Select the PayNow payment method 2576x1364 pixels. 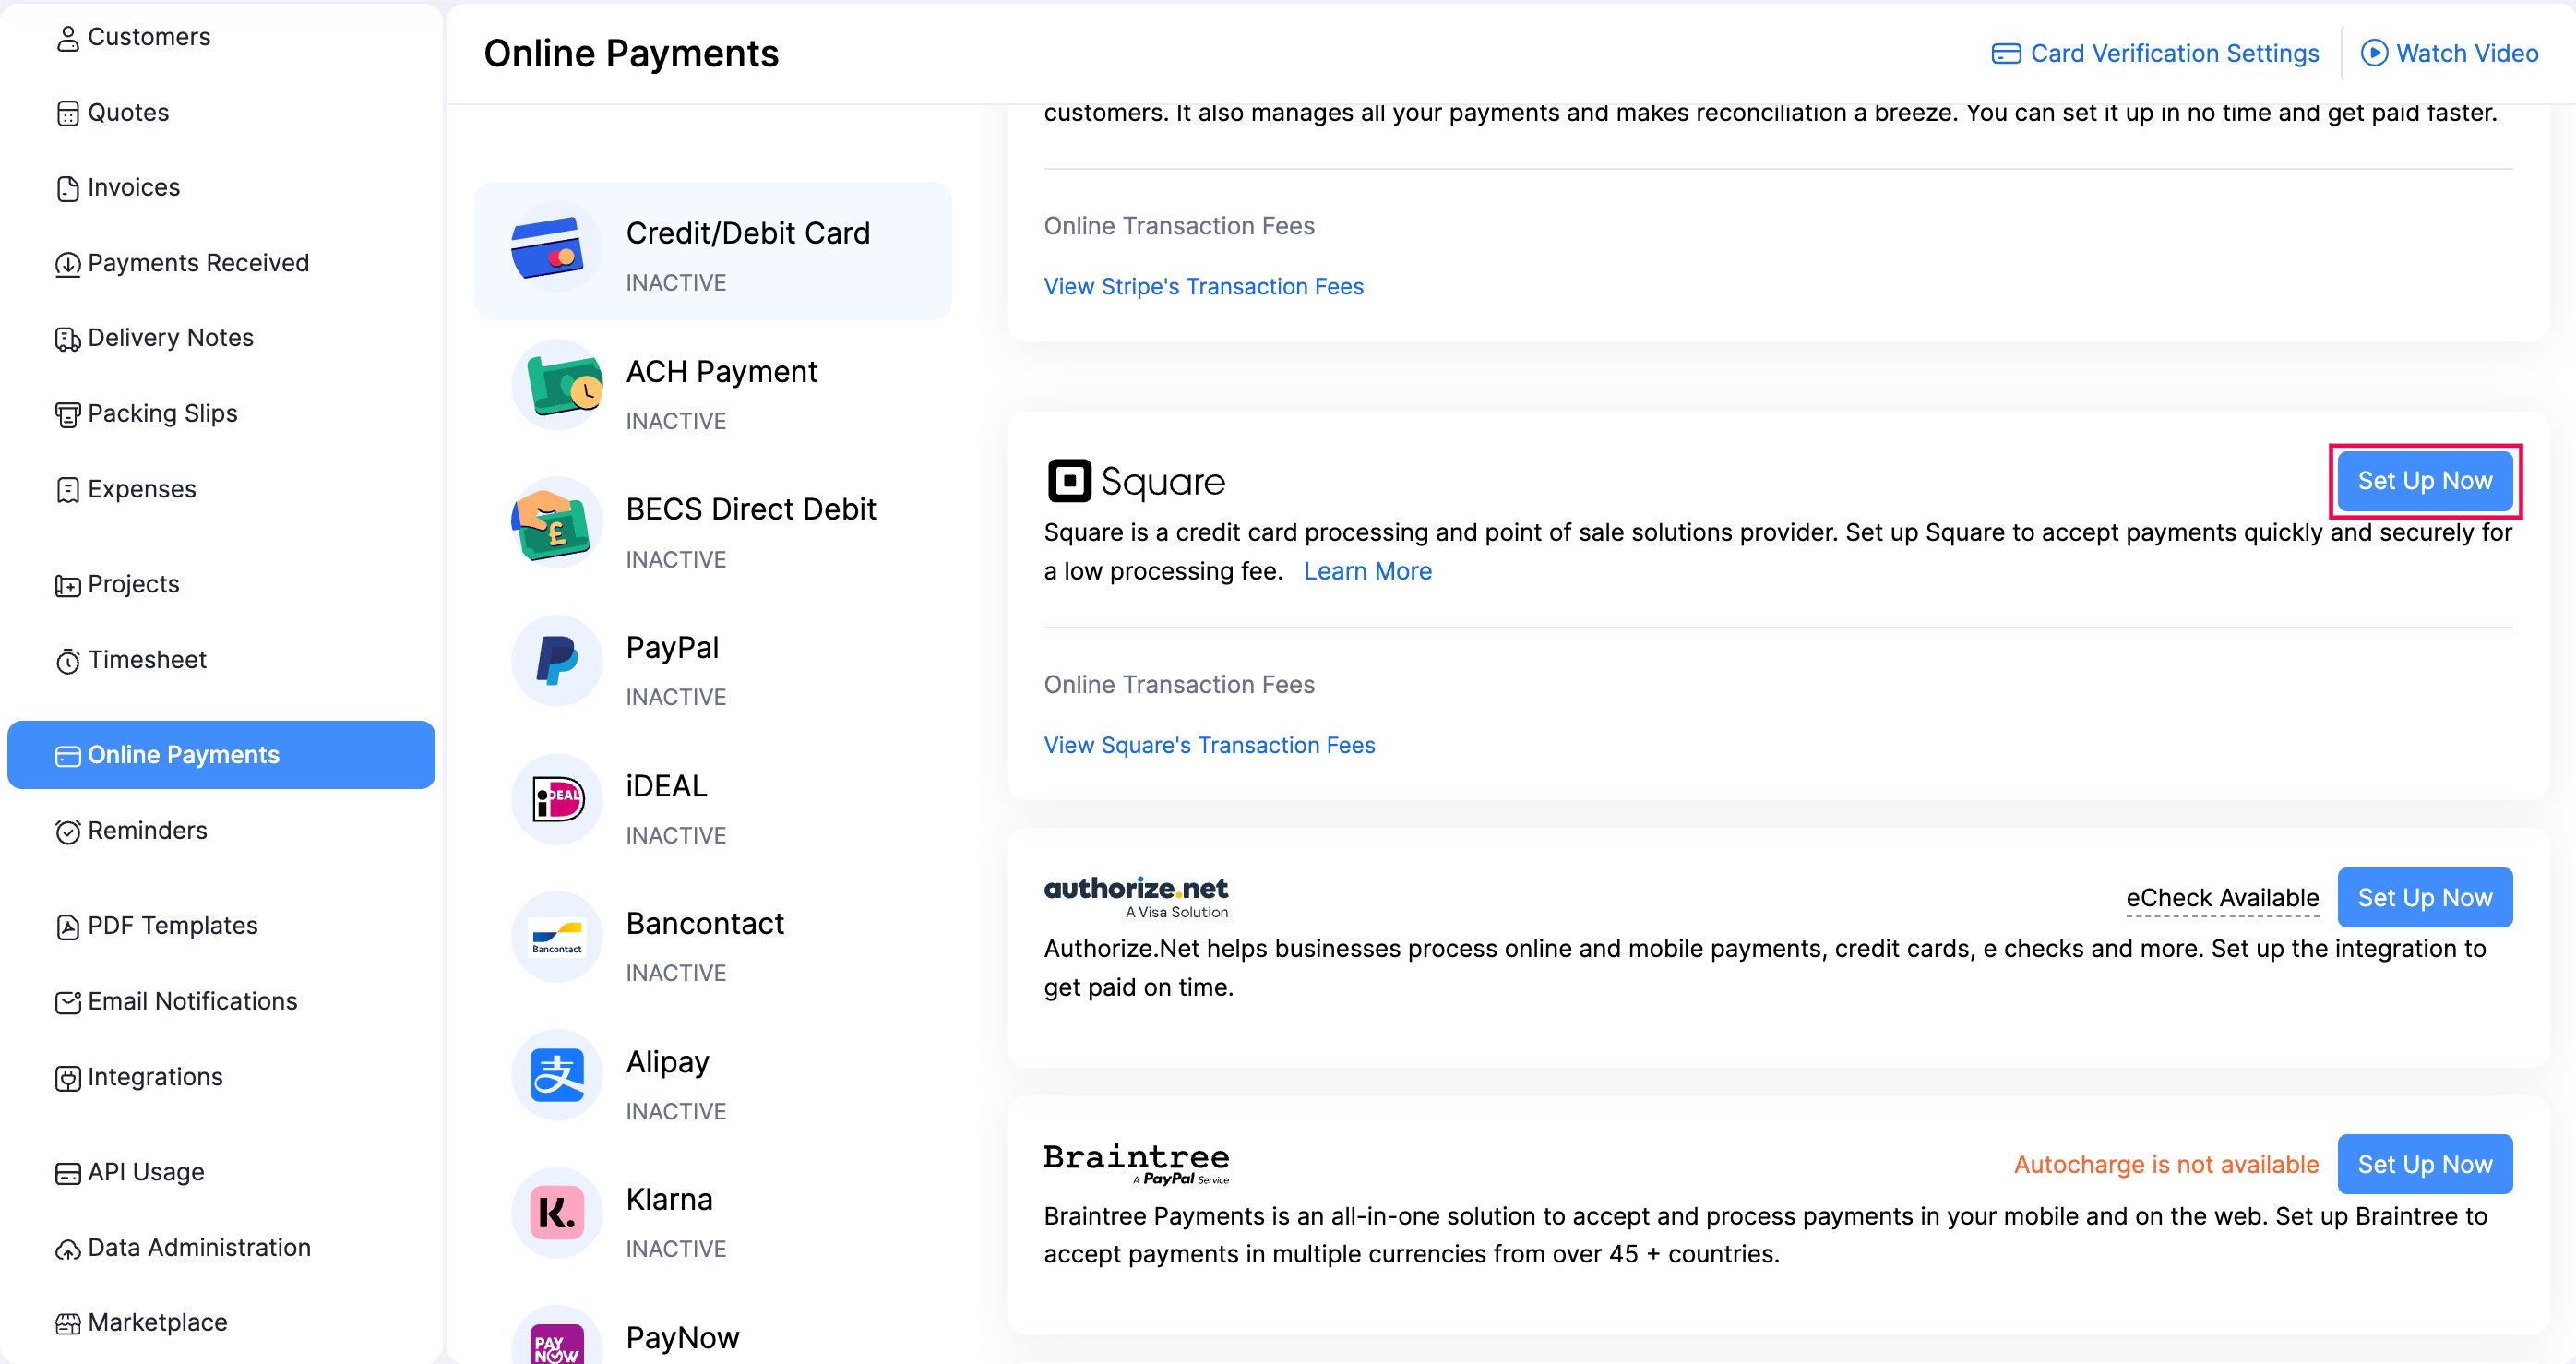[682, 1337]
